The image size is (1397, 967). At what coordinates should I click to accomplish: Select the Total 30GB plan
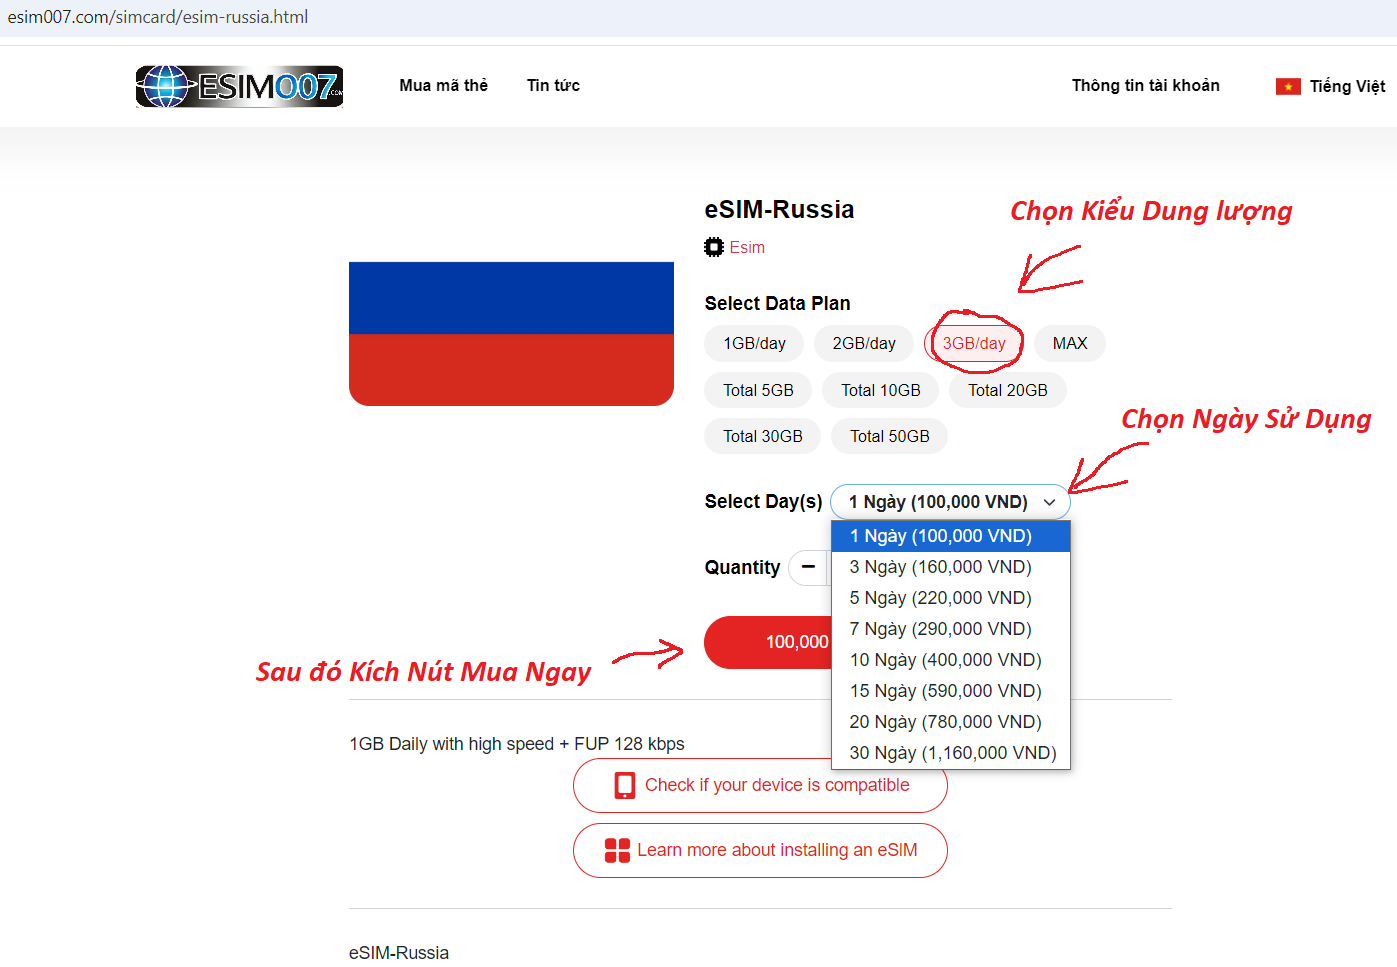tap(763, 436)
